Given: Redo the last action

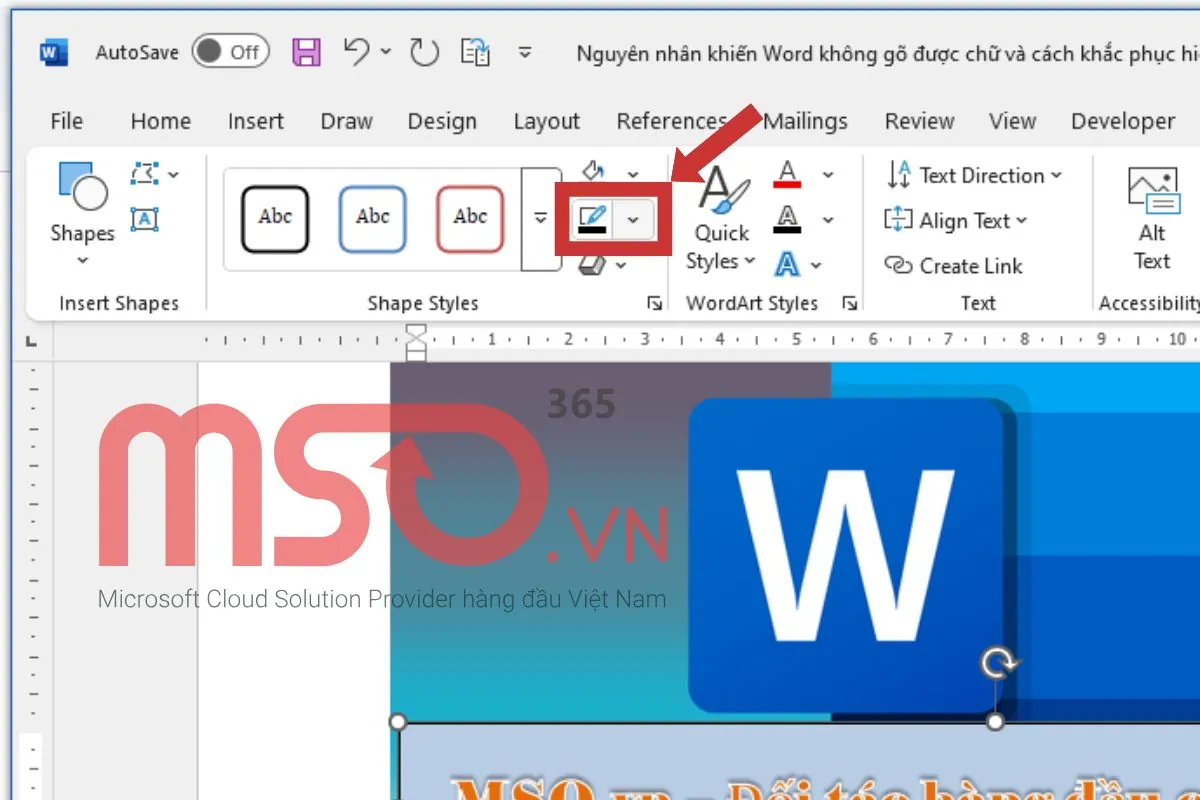Looking at the screenshot, I should (x=423, y=51).
